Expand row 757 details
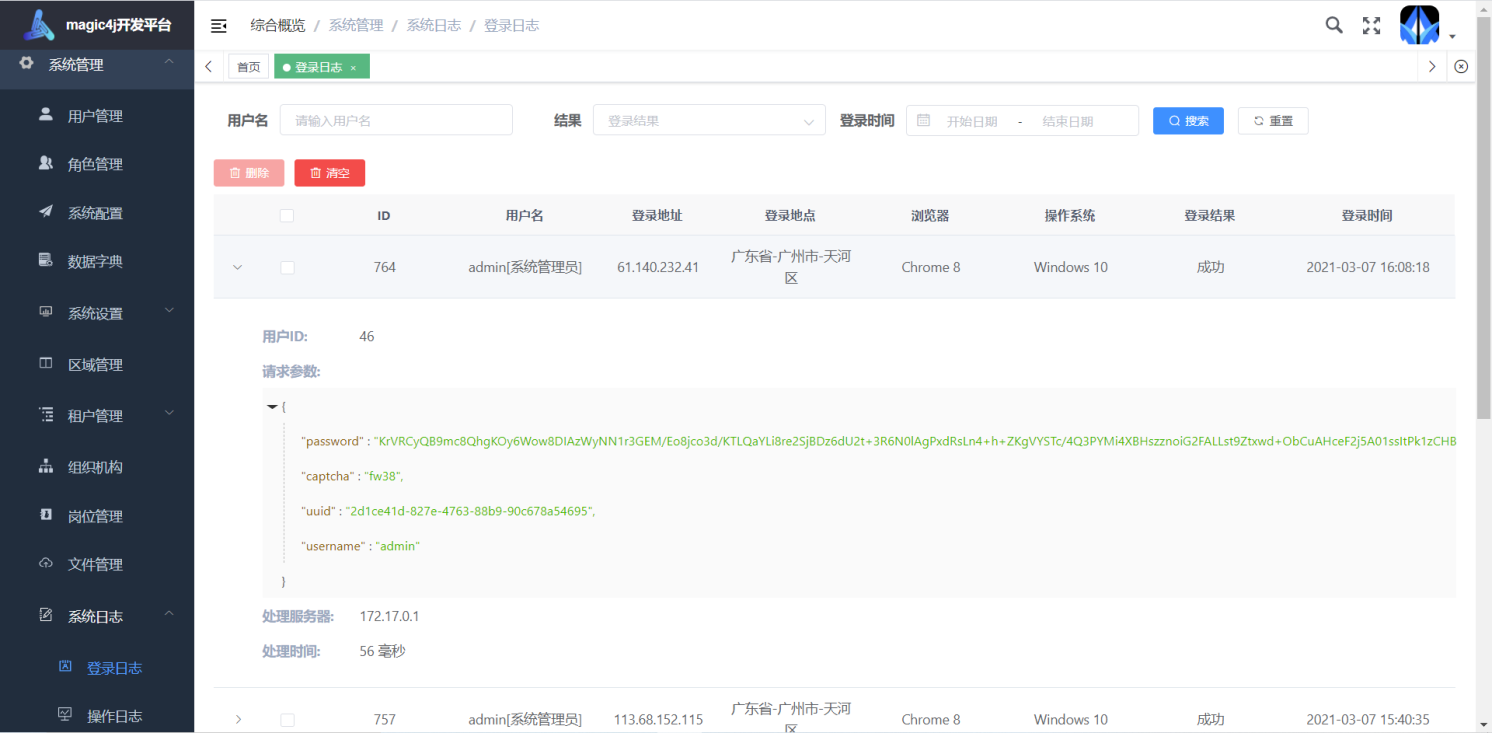1492x733 pixels. 237,720
